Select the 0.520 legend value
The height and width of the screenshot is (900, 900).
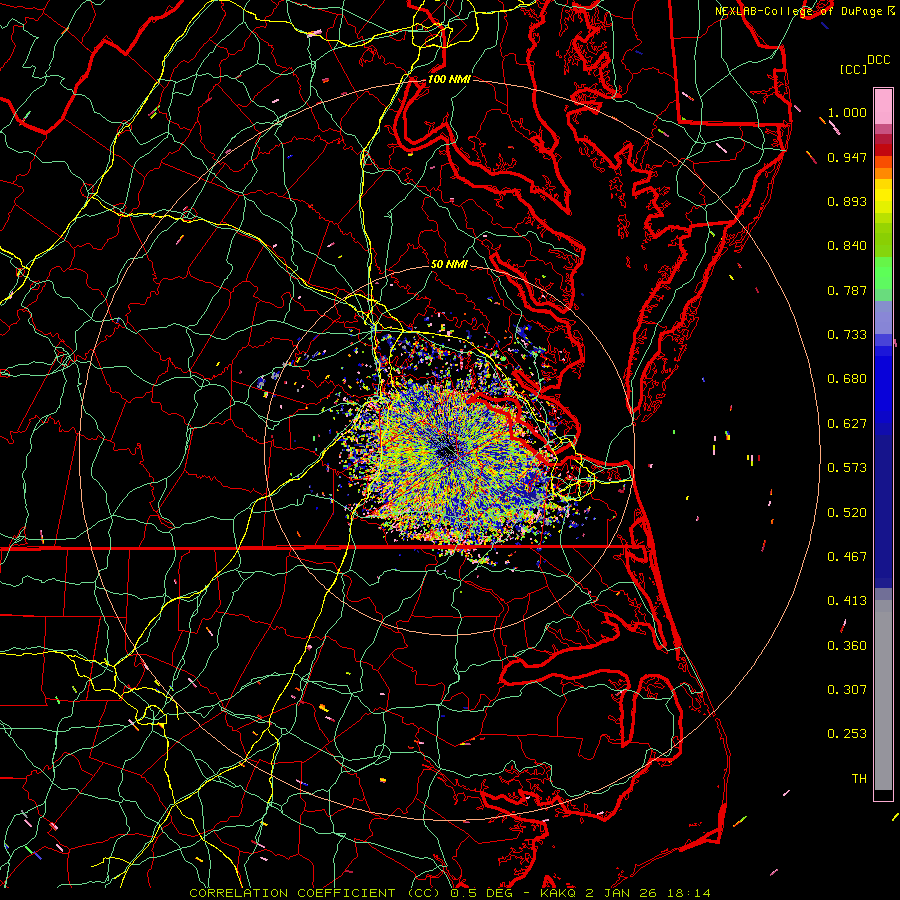(x=847, y=513)
